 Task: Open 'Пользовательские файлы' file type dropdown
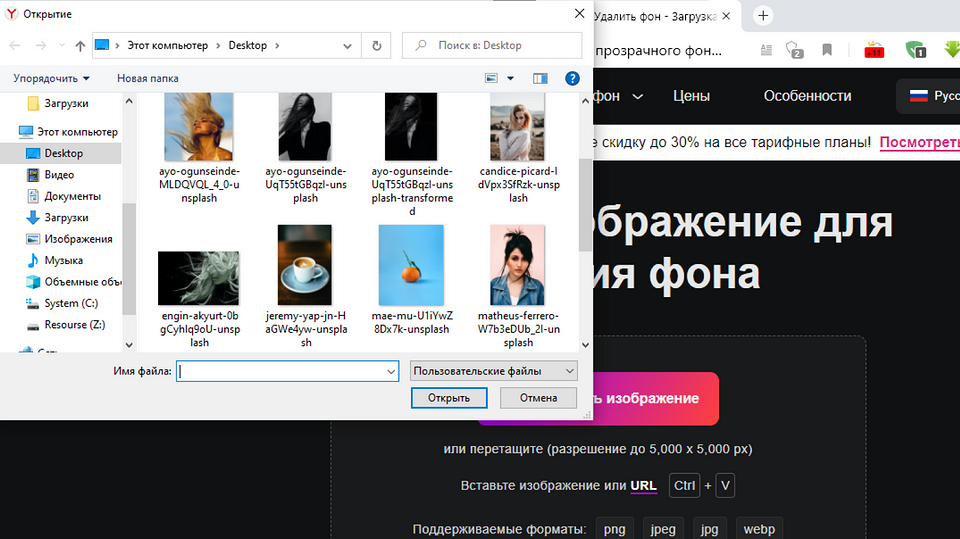coord(493,371)
